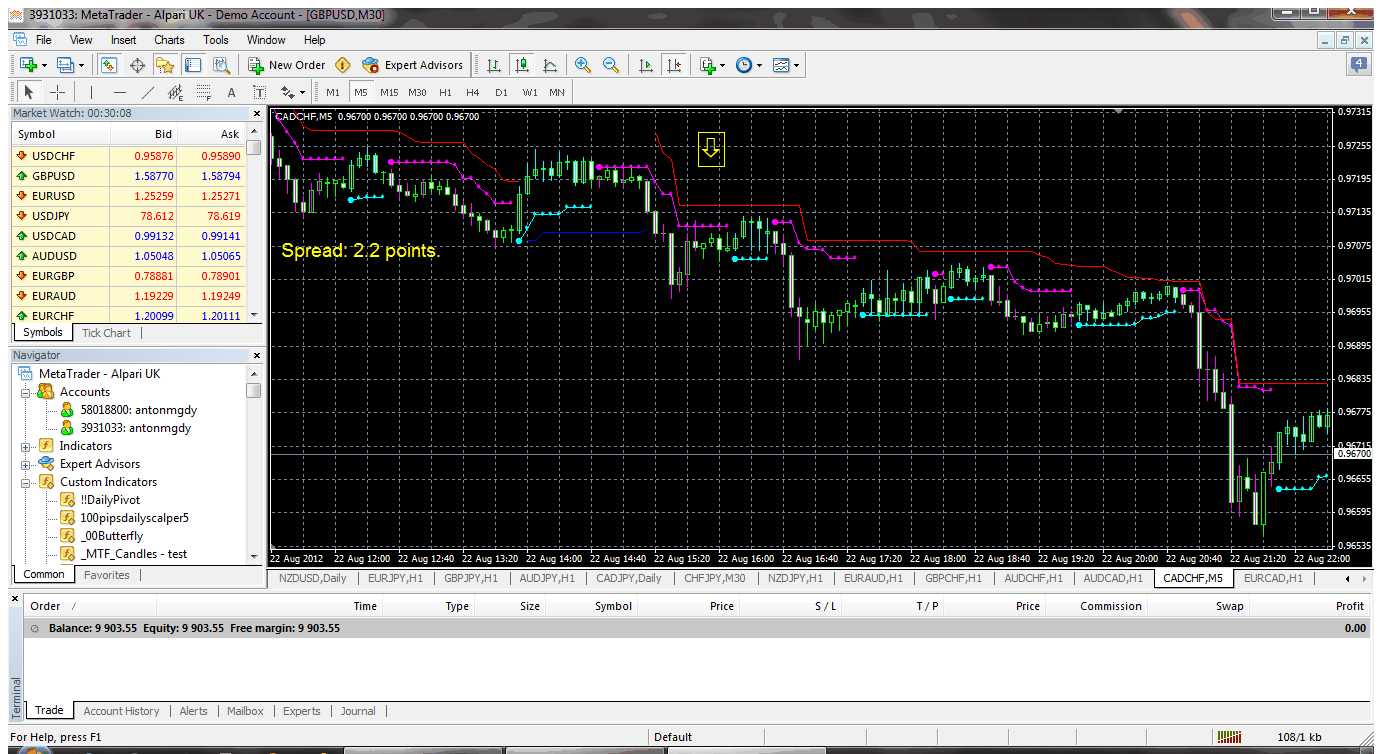Switch chart to Candlesticks icon
The width and height of the screenshot is (1382, 754).
click(522, 65)
